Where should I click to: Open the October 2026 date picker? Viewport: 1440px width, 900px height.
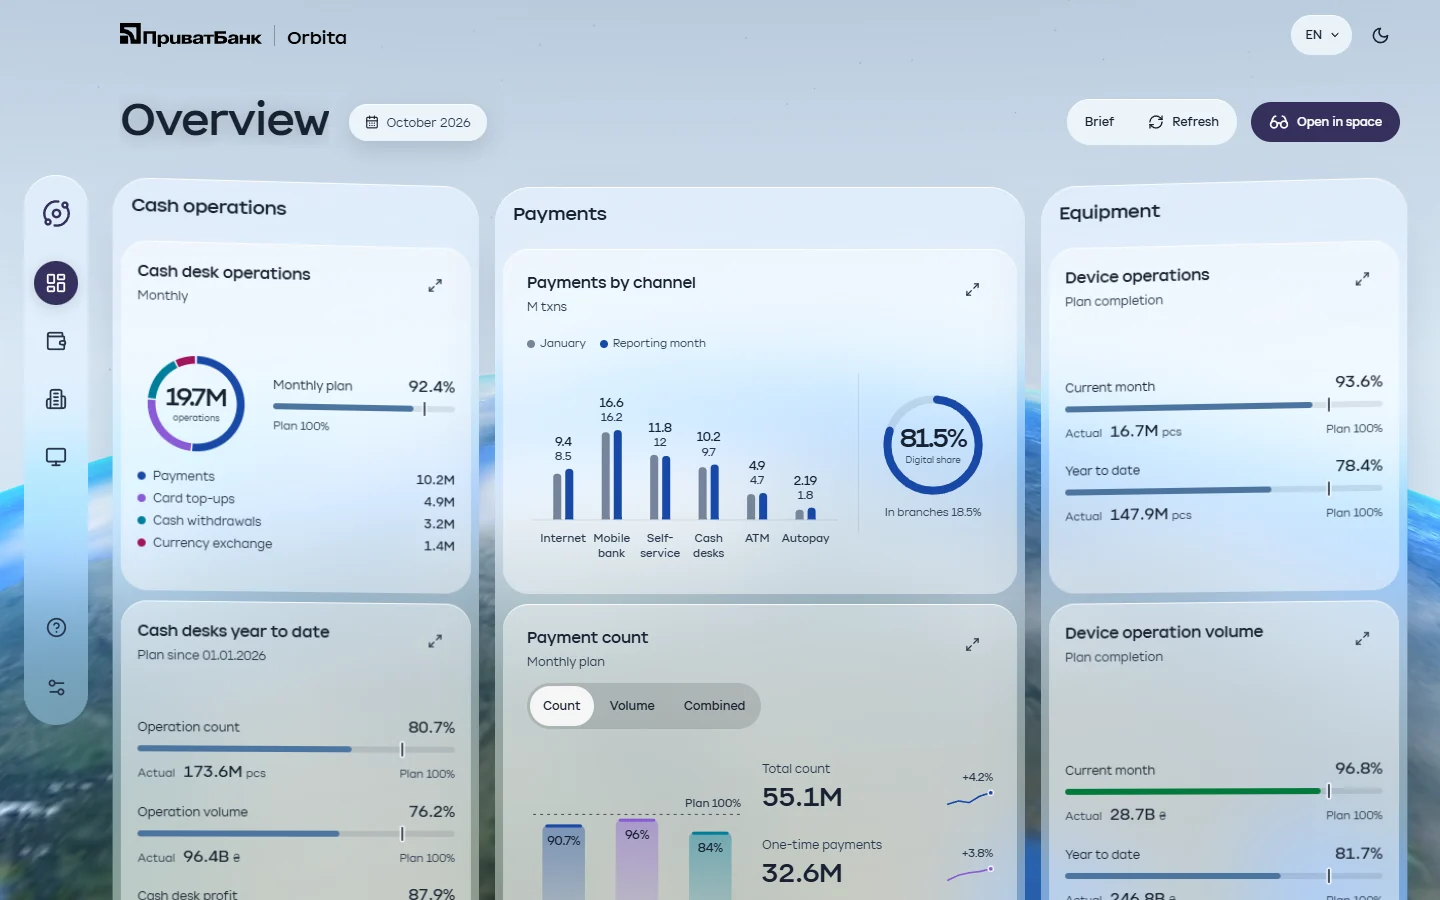[418, 122]
